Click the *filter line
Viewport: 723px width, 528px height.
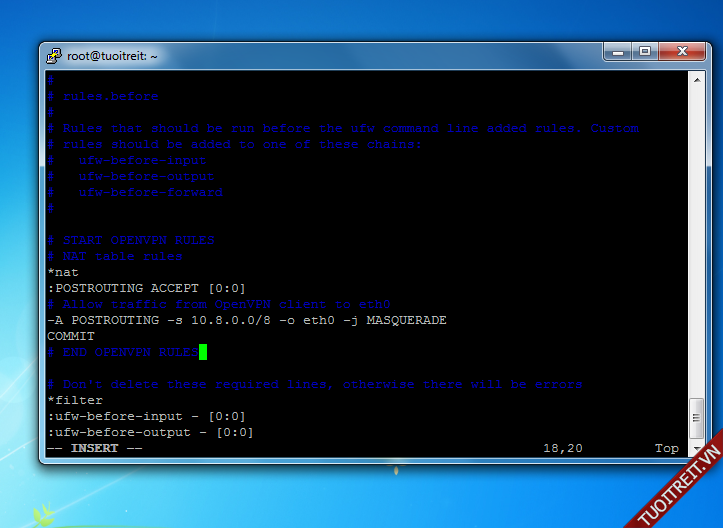click(75, 400)
